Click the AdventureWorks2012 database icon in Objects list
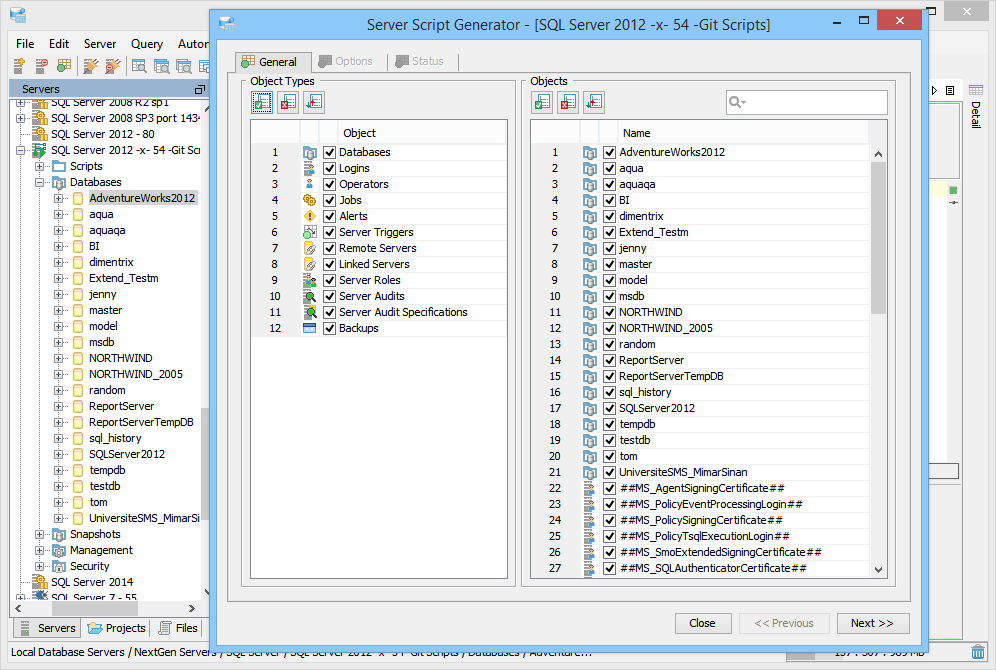 pyautogui.click(x=590, y=152)
